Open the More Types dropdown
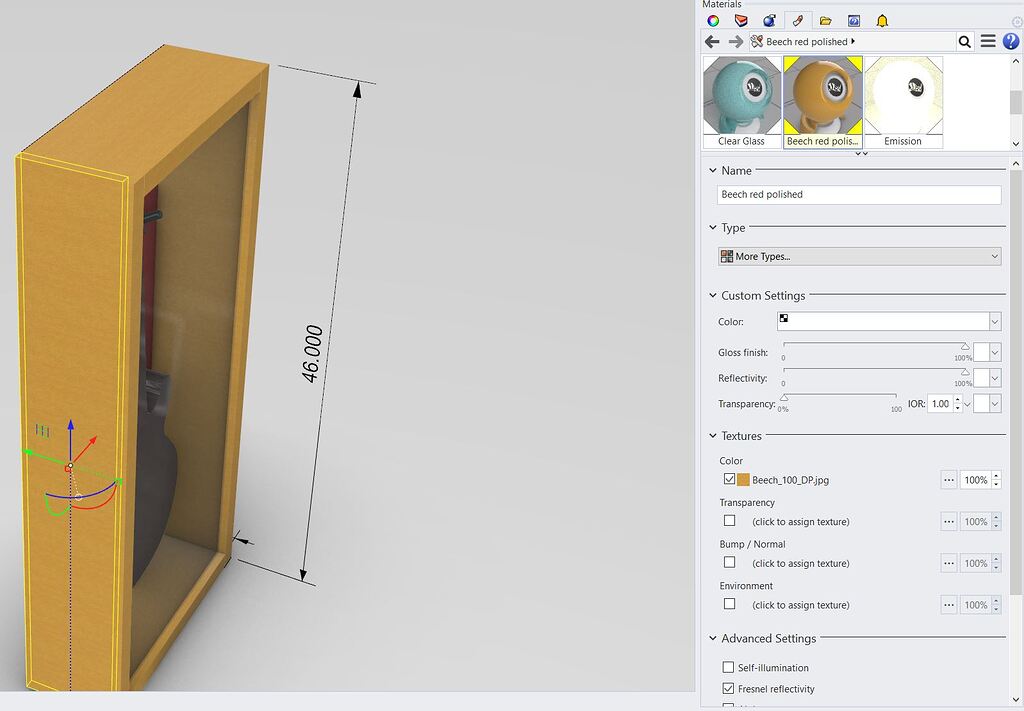Image resolution: width=1024 pixels, height=711 pixels. [x=857, y=256]
